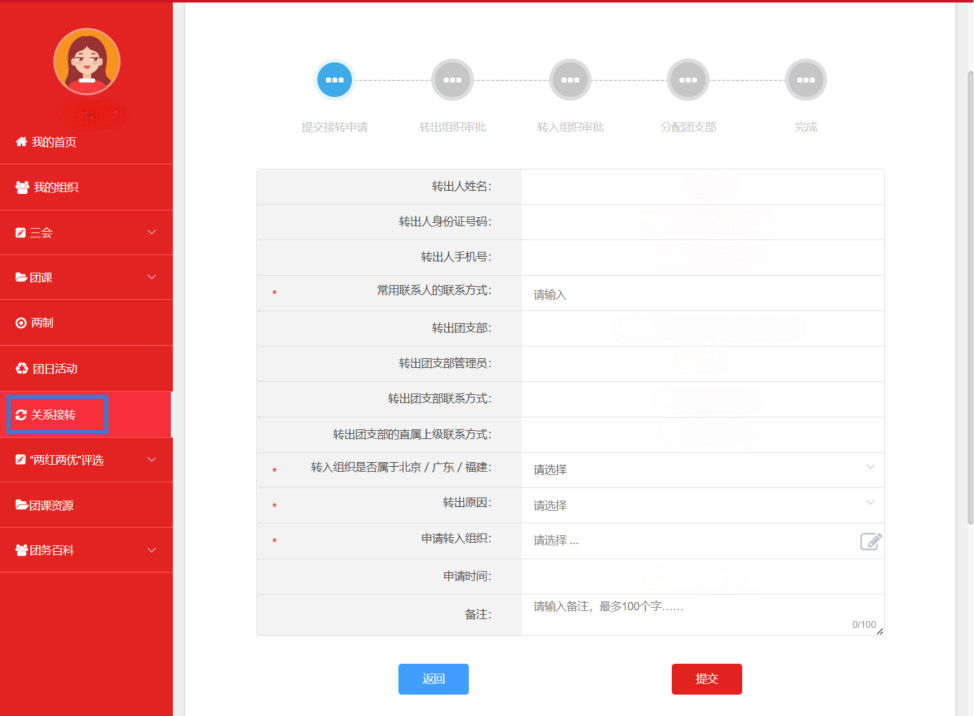The image size is (974, 716).
Task: Click the 常用联系人的联系方式 input field
Action: click(x=703, y=294)
